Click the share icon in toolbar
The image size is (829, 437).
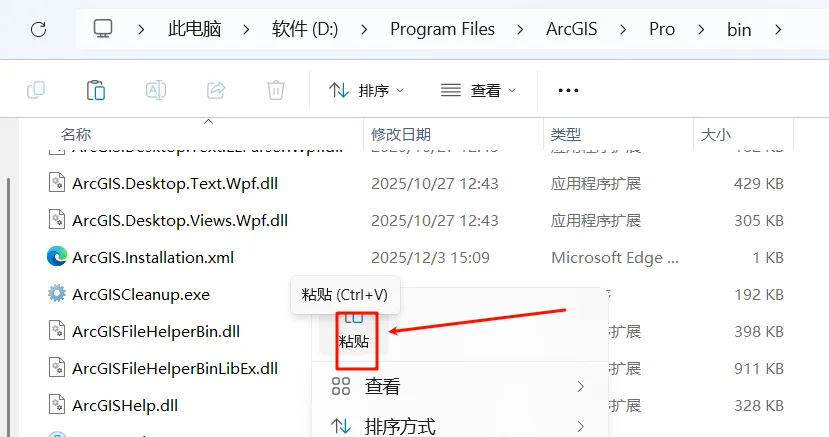point(216,90)
